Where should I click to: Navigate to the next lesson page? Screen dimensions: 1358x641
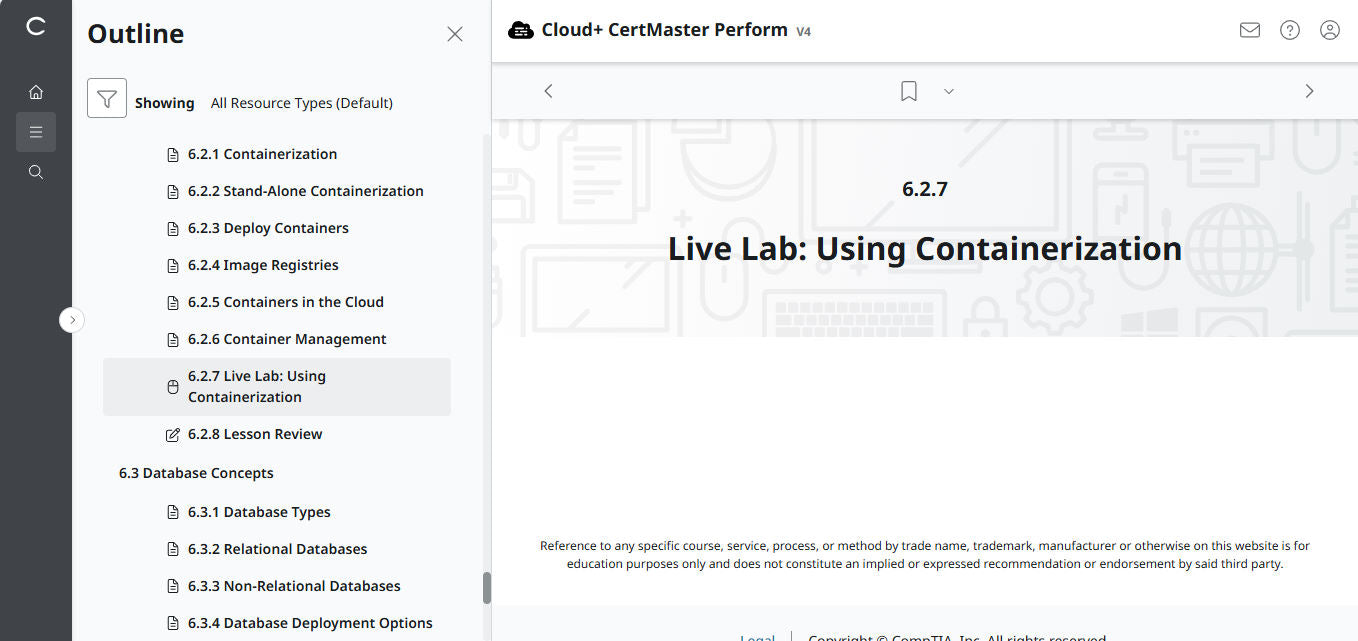1309,90
